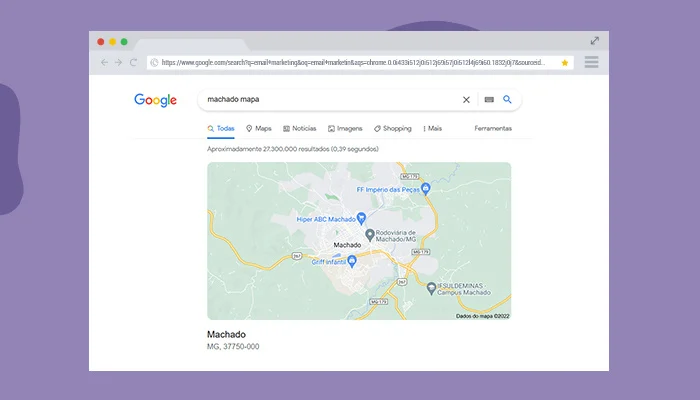The height and width of the screenshot is (400, 700).
Task: Reload the page with refresh icon
Action: point(133,62)
